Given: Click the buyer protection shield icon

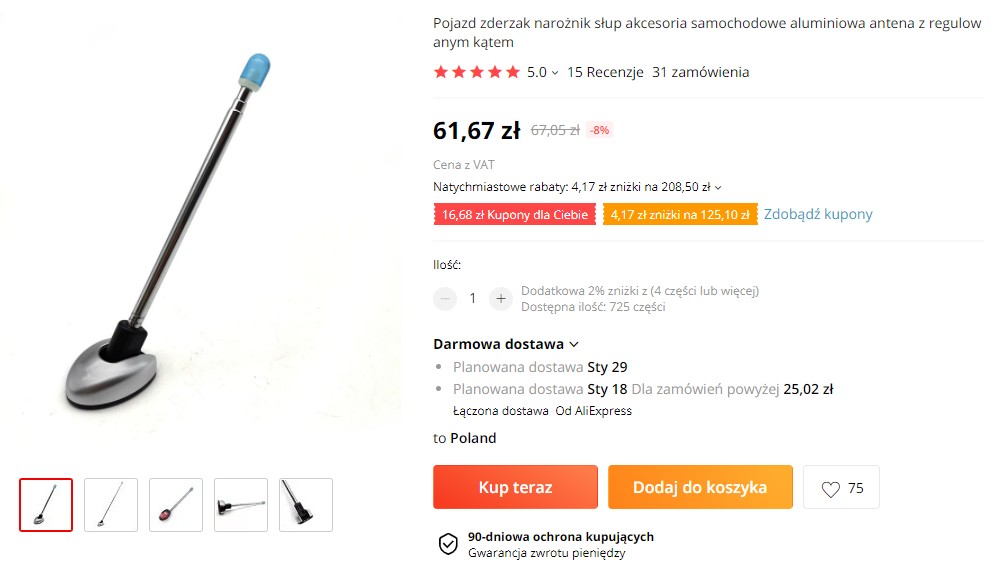Looking at the screenshot, I should 448,544.
